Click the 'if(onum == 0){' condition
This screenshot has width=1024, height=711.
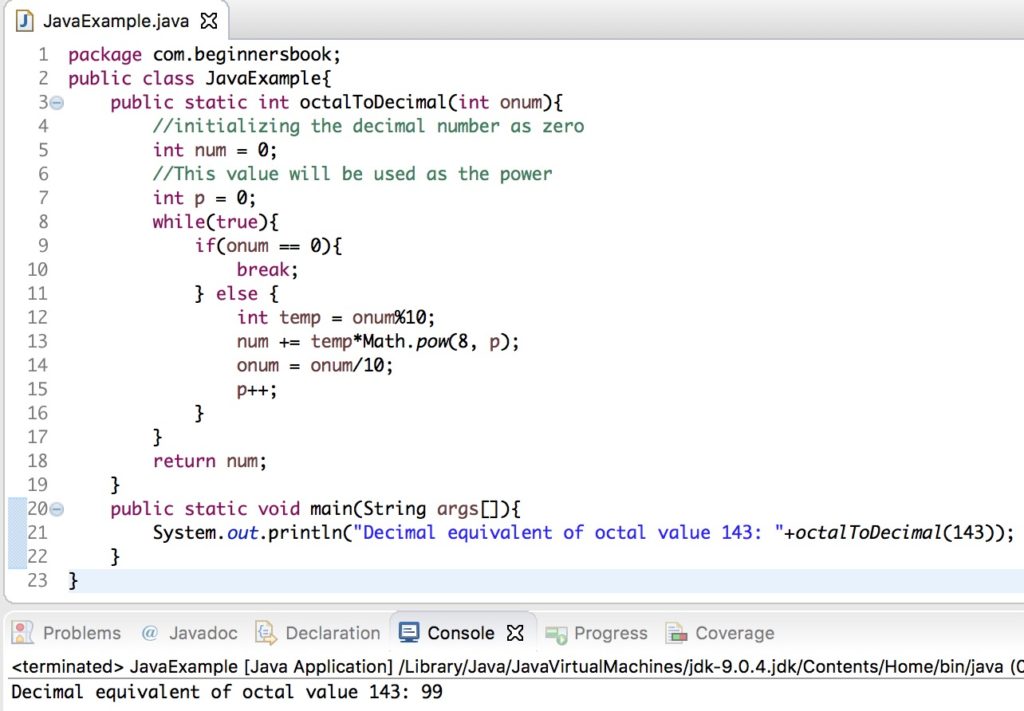pyautogui.click(x=268, y=246)
